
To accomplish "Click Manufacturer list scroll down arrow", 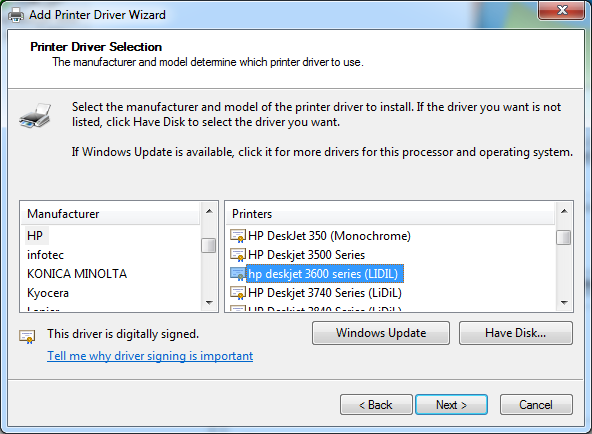I will (x=209, y=302).
